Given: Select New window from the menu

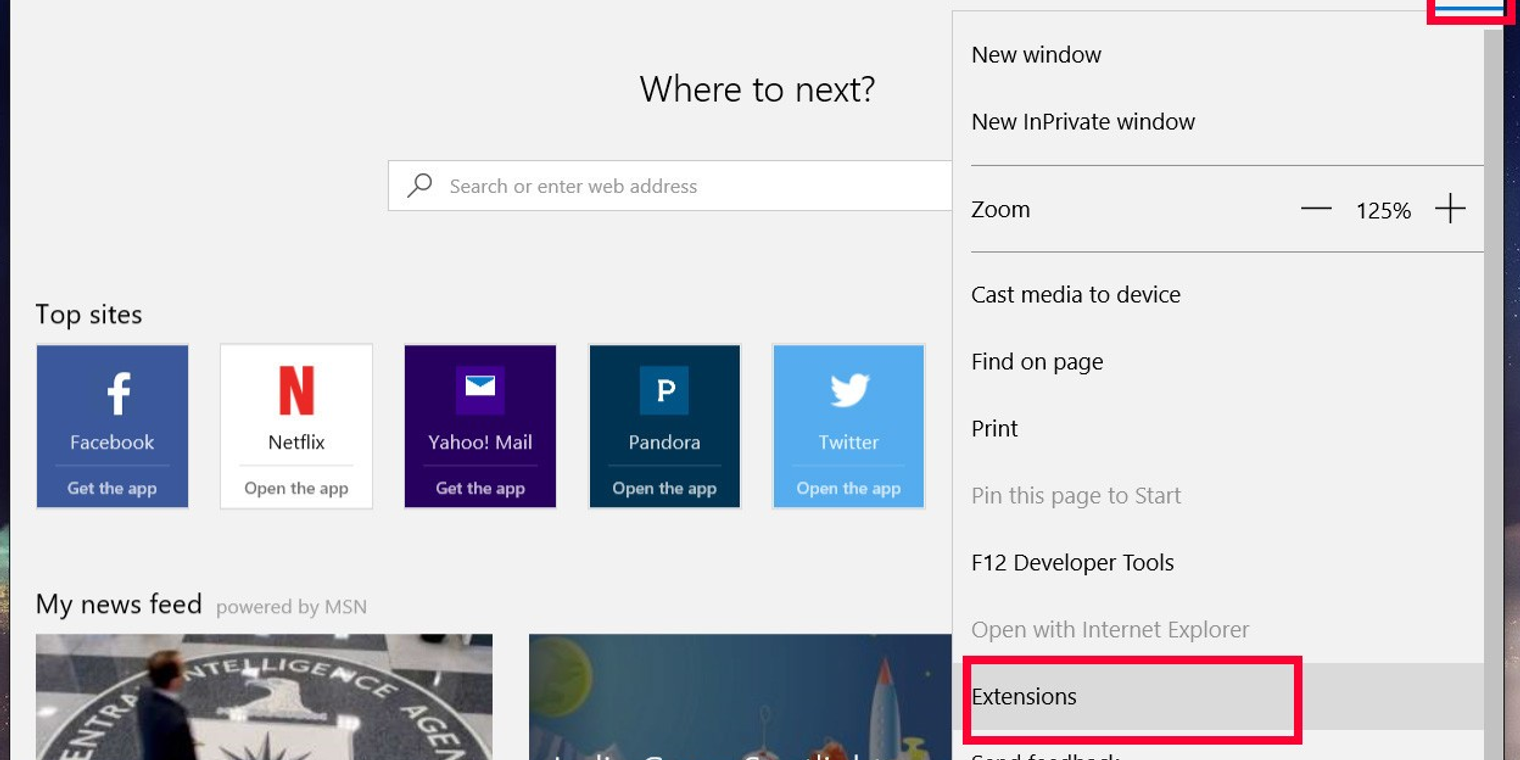Looking at the screenshot, I should click(1218, 55).
